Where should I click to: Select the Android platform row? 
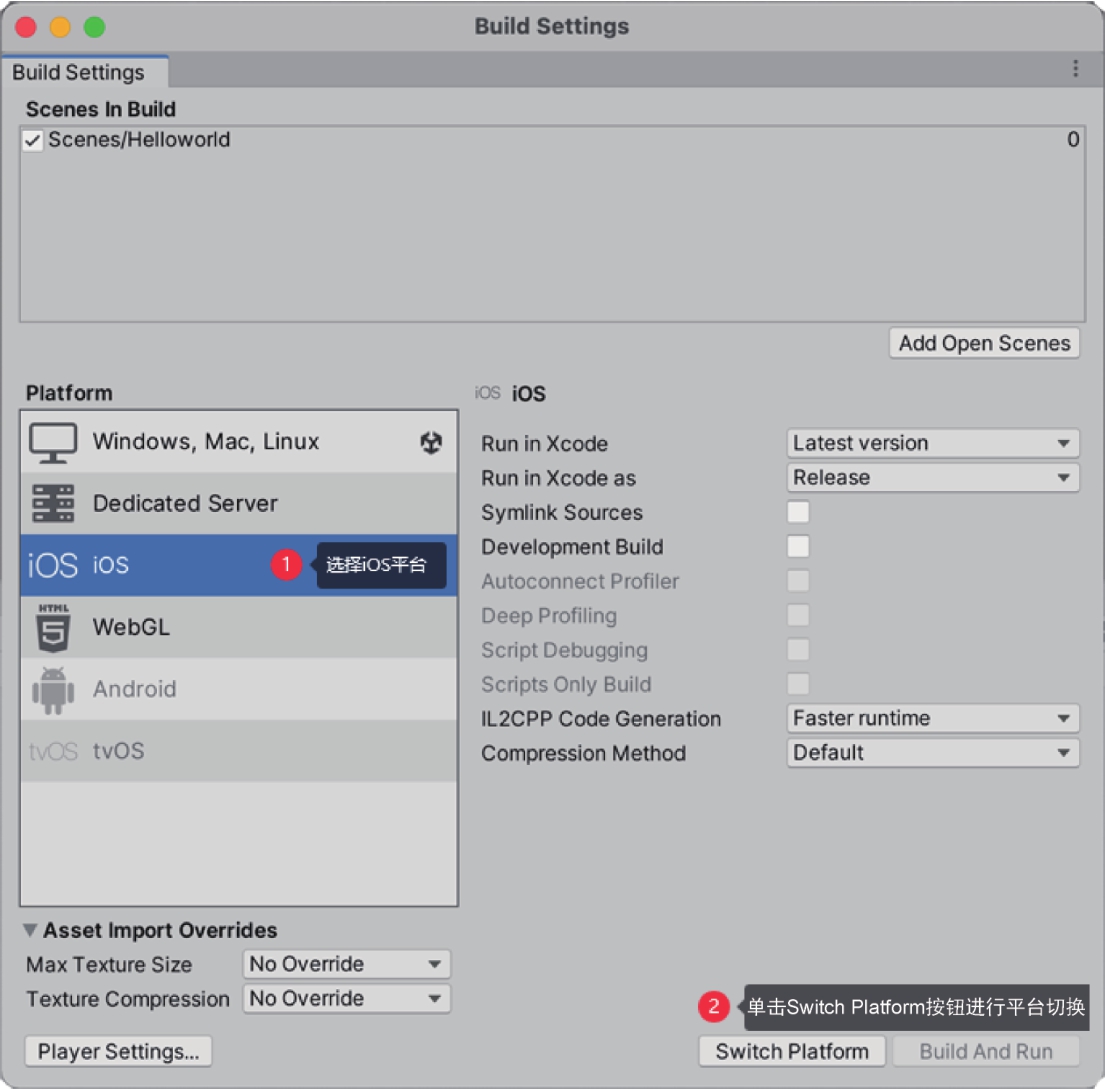tap(239, 689)
